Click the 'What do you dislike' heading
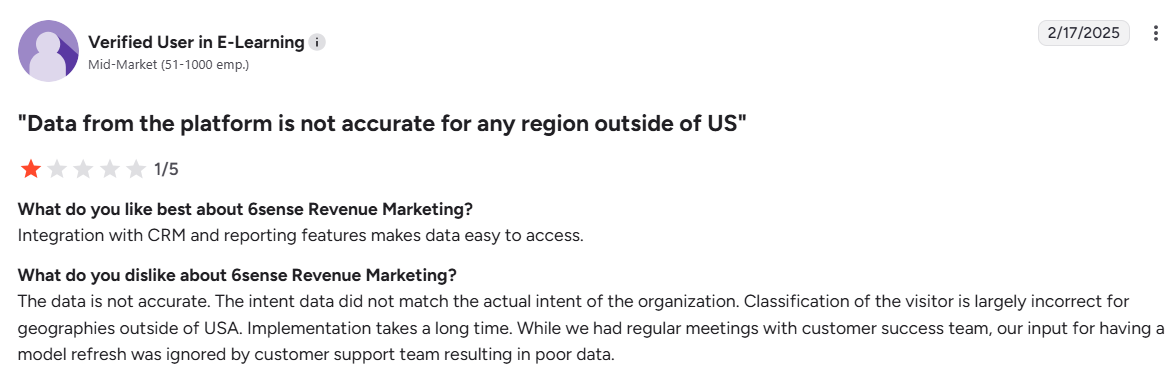This screenshot has width=1168, height=374. coord(237,276)
